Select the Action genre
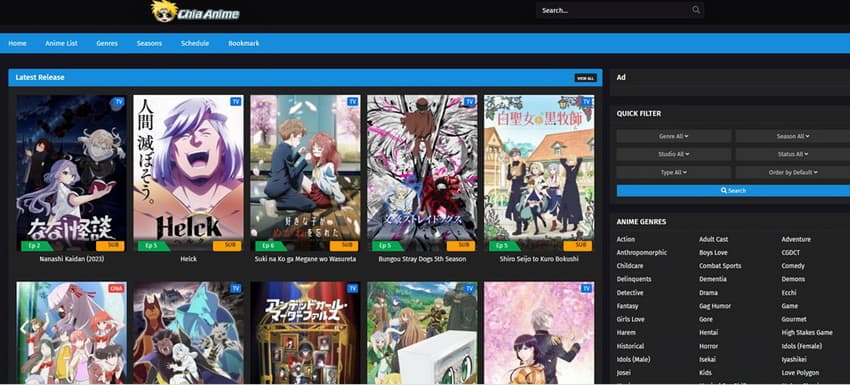Image resolution: width=850 pixels, height=385 pixels. 626,239
